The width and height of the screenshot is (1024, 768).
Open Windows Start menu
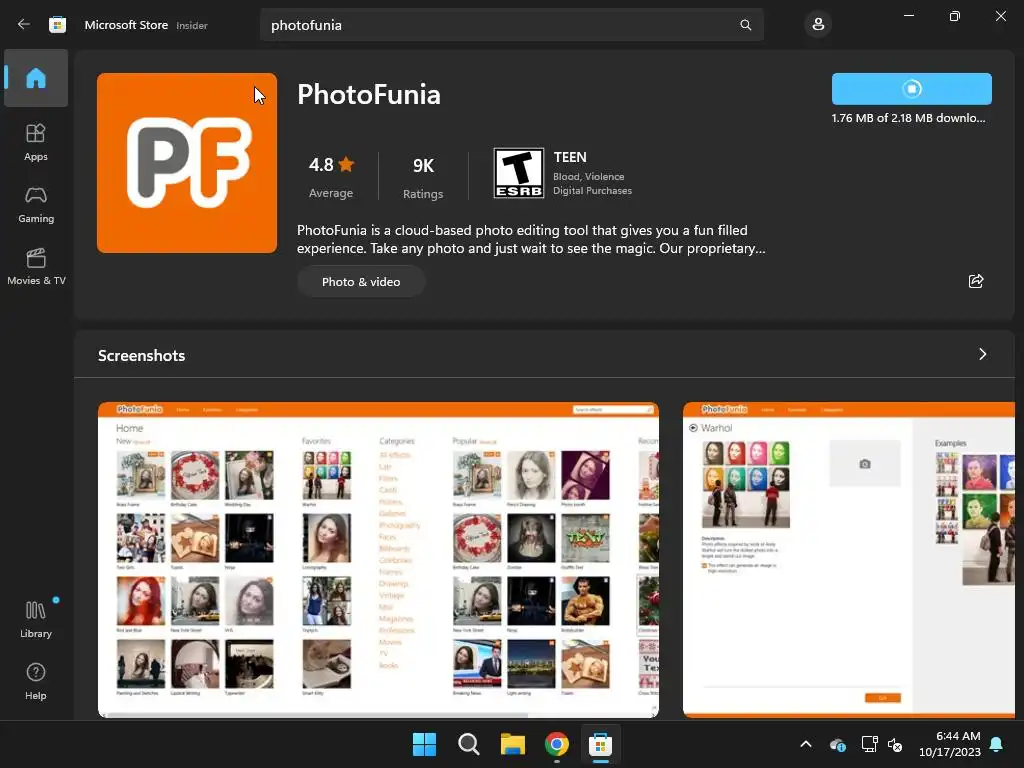pyautogui.click(x=424, y=744)
